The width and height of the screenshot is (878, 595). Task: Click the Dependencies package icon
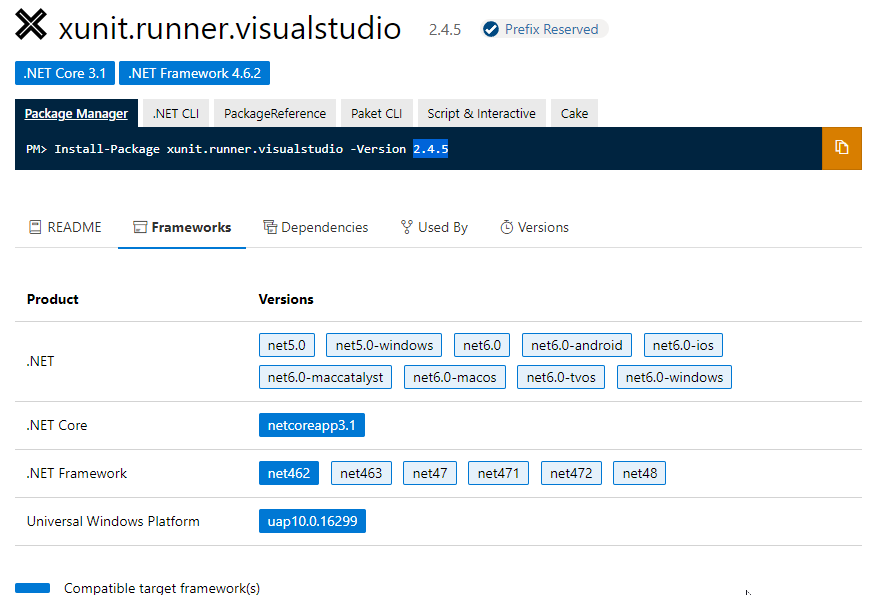pyautogui.click(x=269, y=227)
